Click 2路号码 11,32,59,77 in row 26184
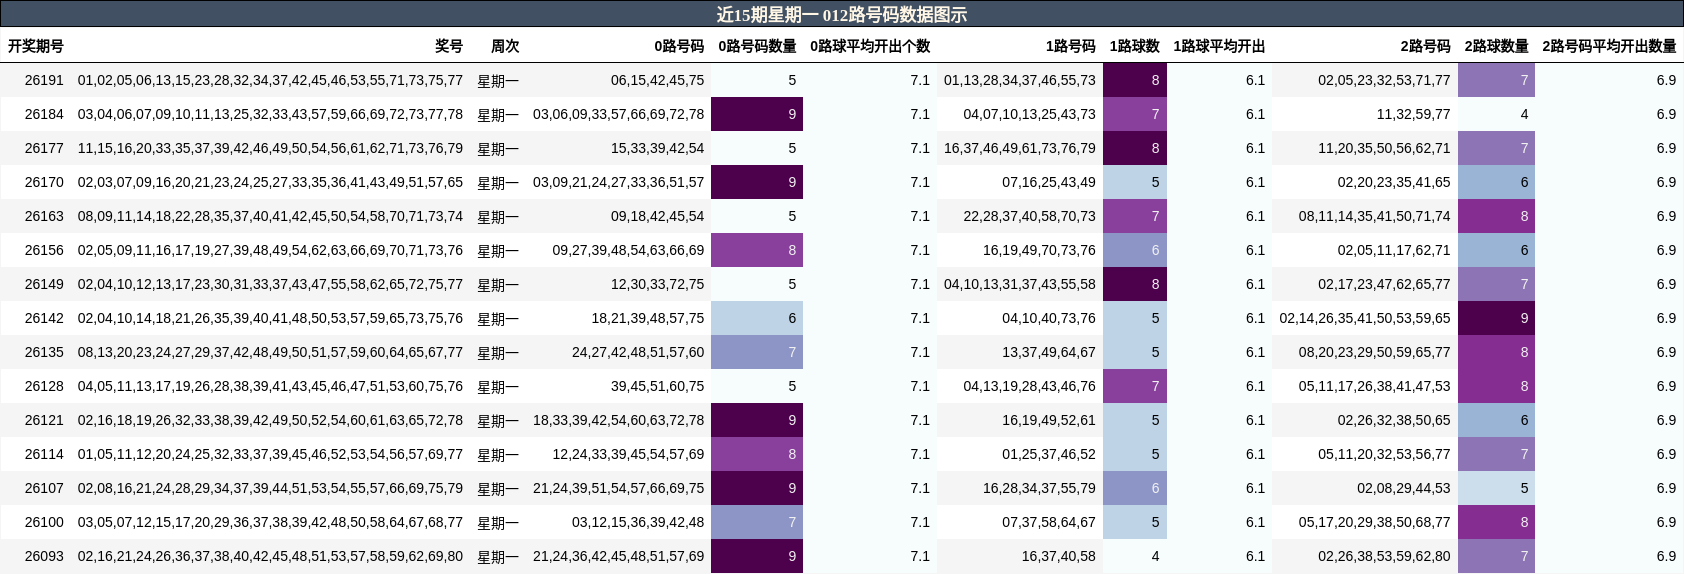This screenshot has width=1684, height=574. (x=1413, y=114)
